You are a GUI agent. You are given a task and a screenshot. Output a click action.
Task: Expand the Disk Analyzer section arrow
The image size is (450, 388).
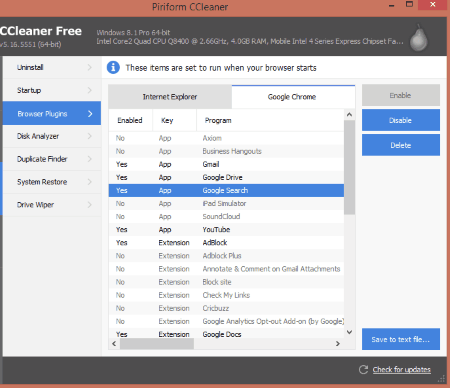89,136
